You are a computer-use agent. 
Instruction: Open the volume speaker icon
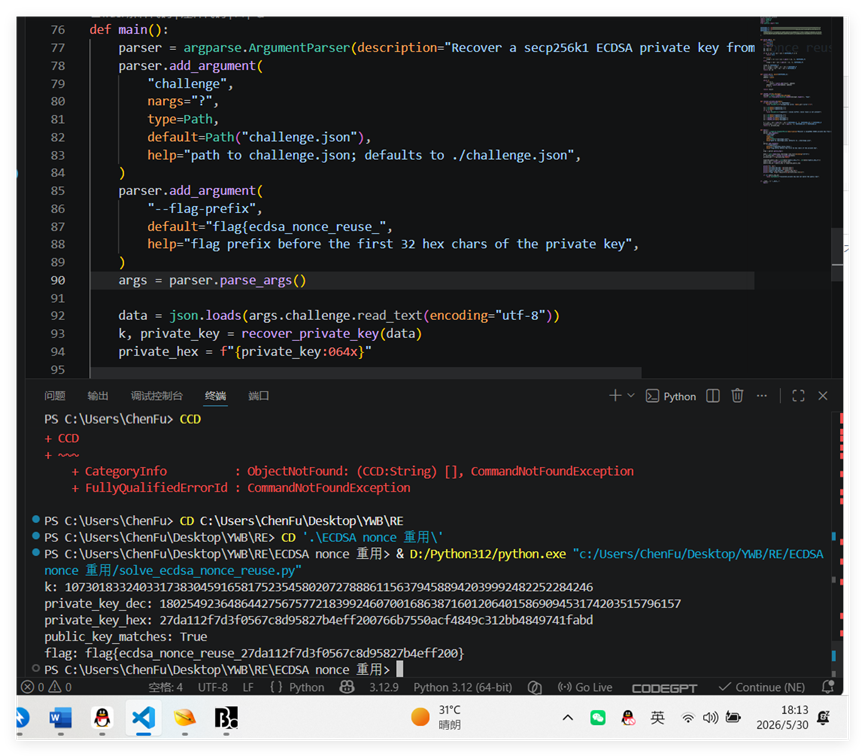coord(710,718)
